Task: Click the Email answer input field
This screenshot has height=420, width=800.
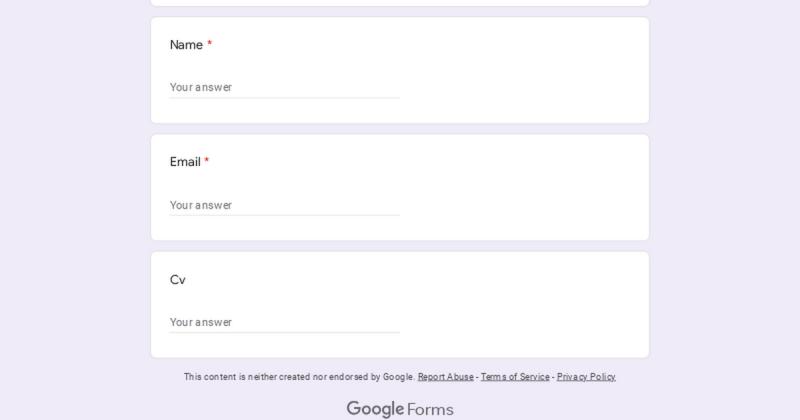Action: click(x=285, y=205)
